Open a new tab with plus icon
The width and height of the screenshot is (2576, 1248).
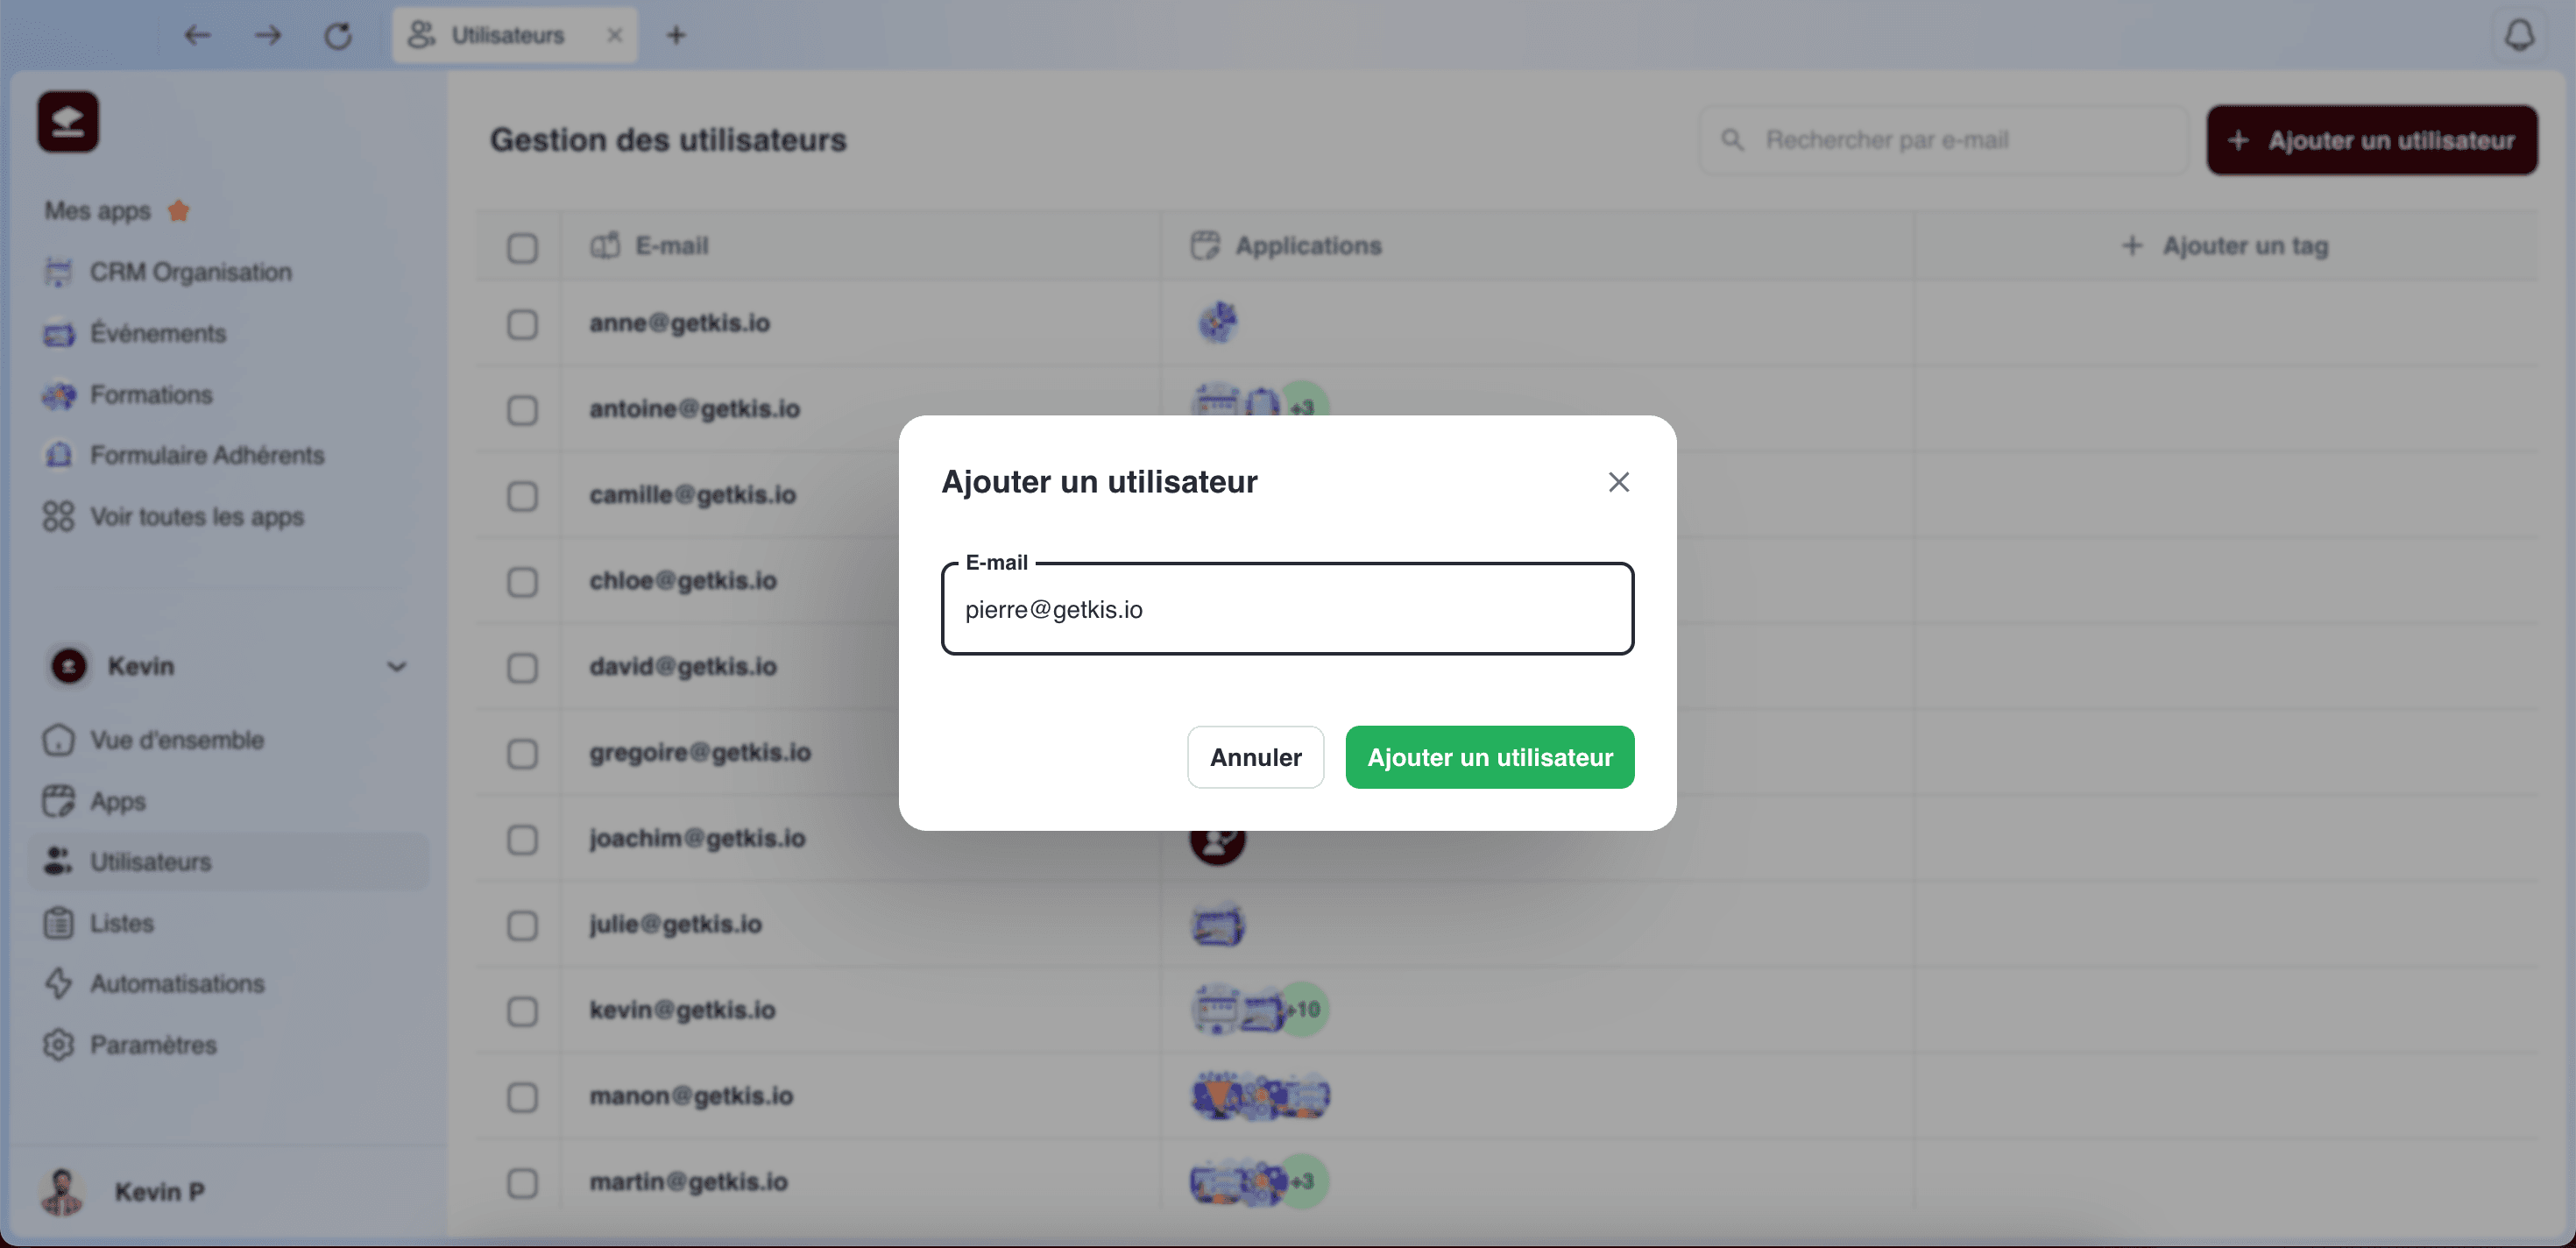[x=676, y=35]
